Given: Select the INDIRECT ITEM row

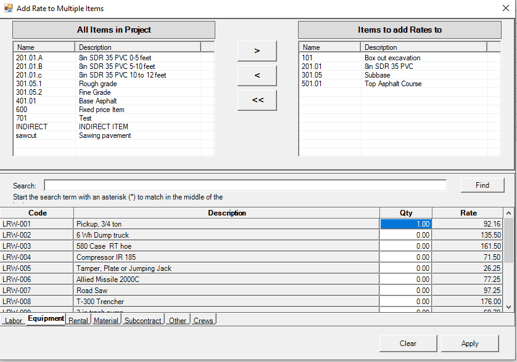Looking at the screenshot, I should (x=107, y=127).
